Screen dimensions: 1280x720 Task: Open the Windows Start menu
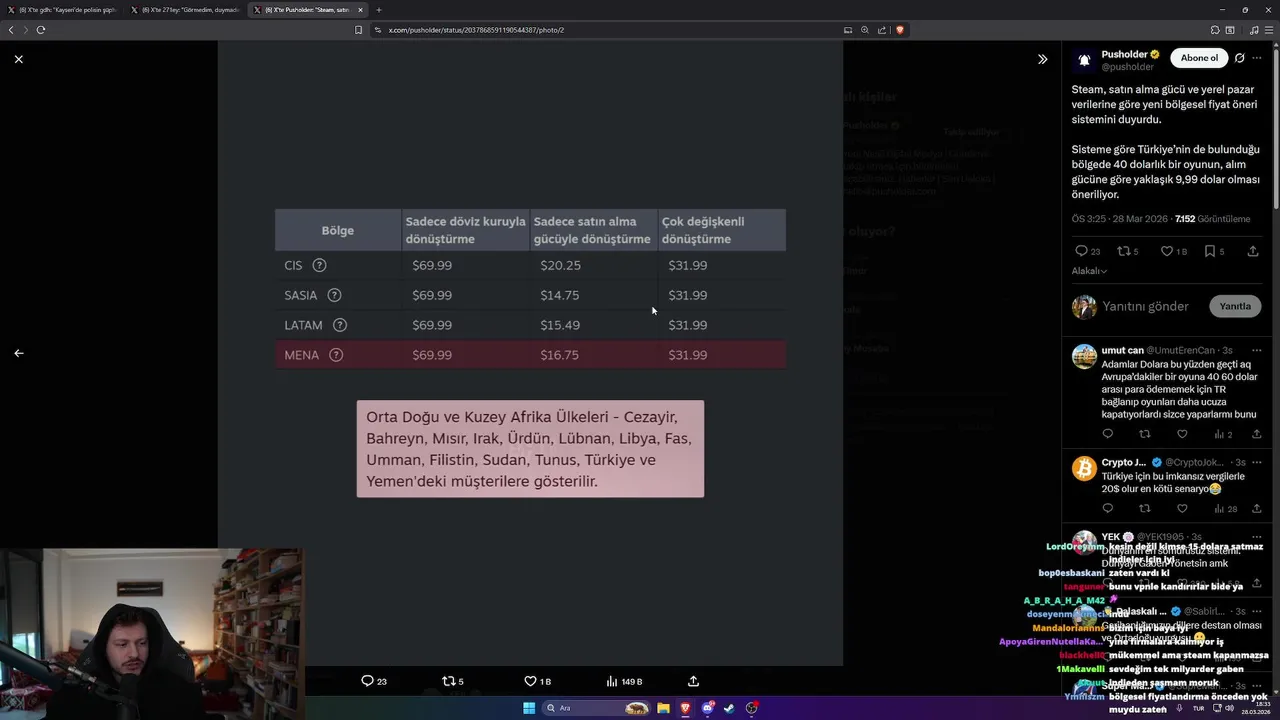[529, 708]
